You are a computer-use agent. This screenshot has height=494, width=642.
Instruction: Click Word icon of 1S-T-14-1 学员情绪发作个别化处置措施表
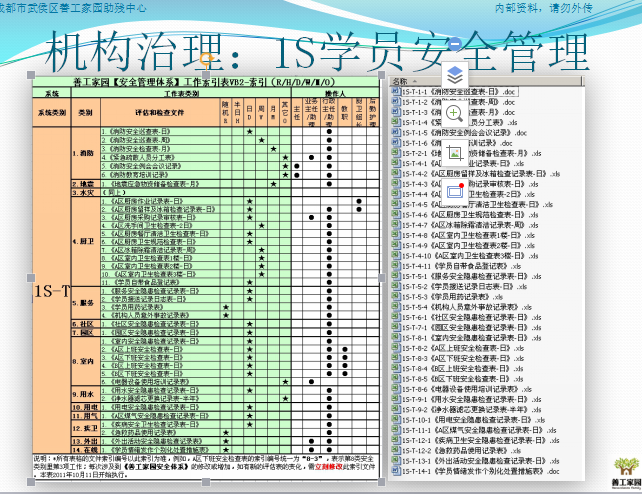tap(396, 471)
